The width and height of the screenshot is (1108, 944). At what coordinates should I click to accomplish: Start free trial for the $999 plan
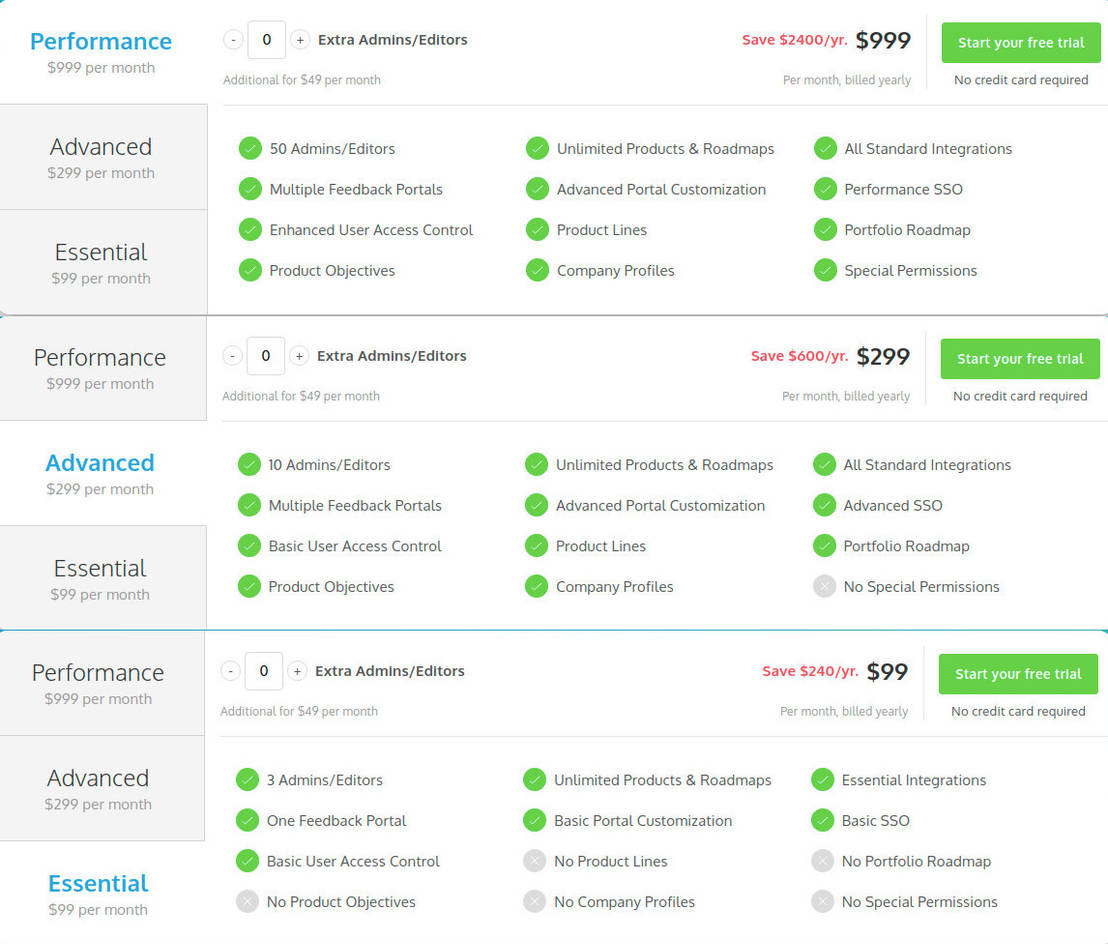click(x=1021, y=42)
